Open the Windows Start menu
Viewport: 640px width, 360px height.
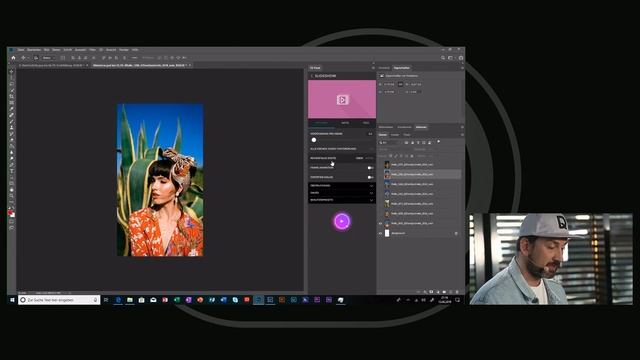(x=12, y=300)
